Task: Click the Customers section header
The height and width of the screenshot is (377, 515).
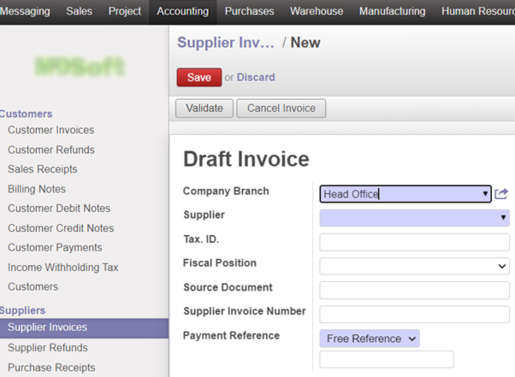Action: [26, 114]
